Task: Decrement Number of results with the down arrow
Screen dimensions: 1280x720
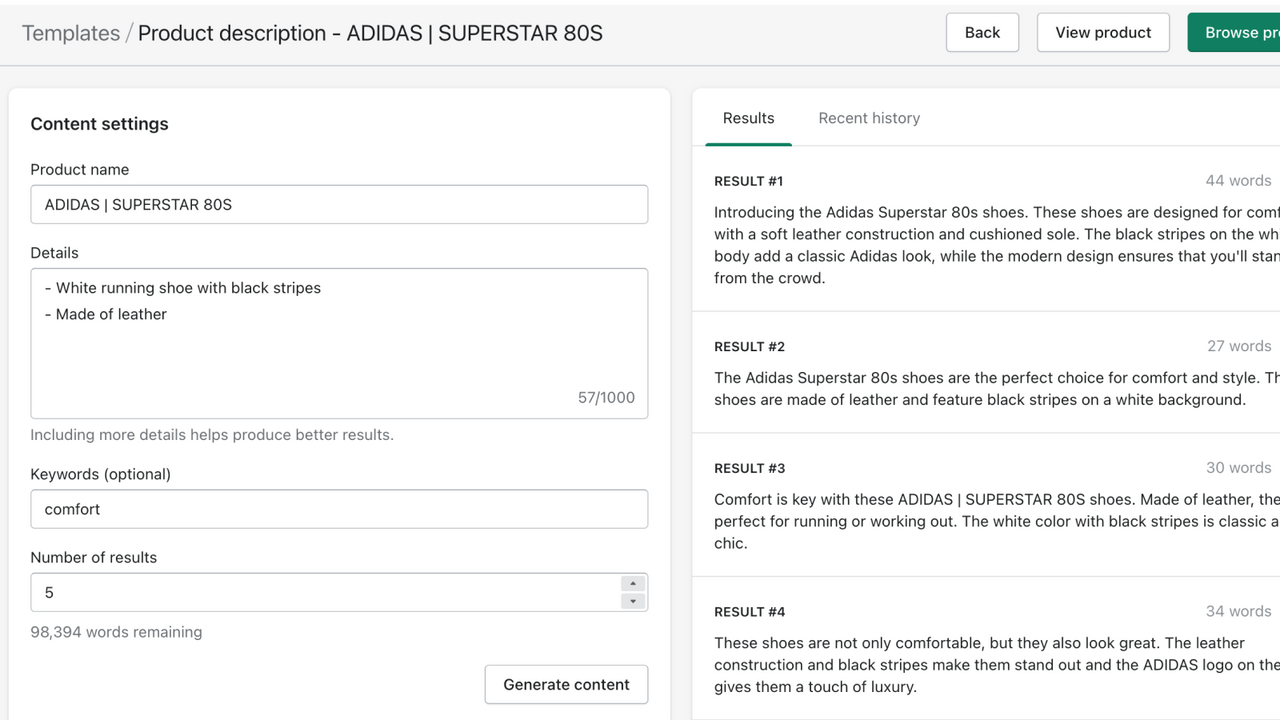Action: pyautogui.click(x=632, y=599)
